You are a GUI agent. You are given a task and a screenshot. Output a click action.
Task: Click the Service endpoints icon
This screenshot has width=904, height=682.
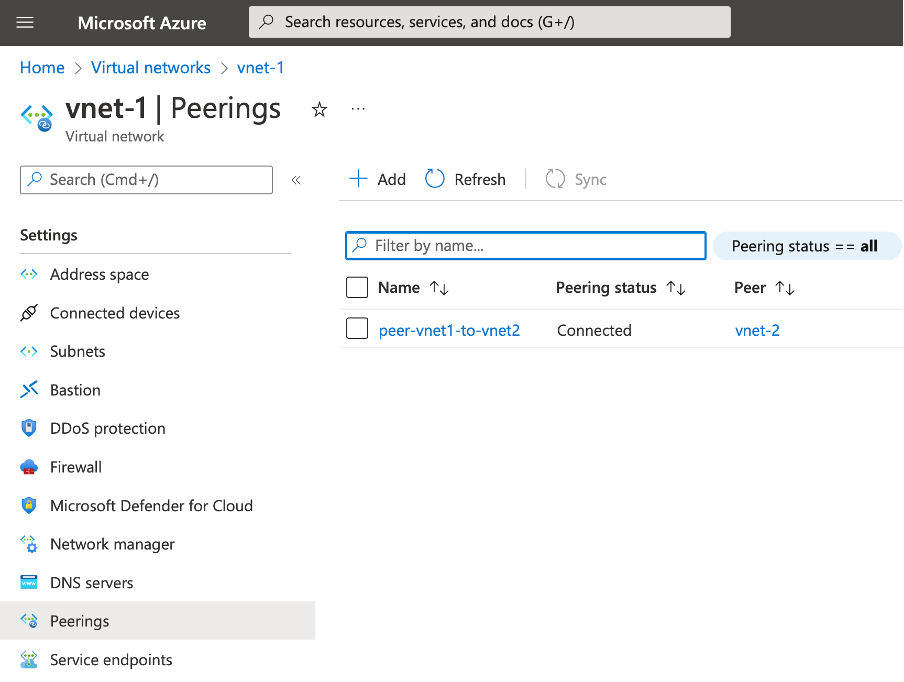click(29, 660)
